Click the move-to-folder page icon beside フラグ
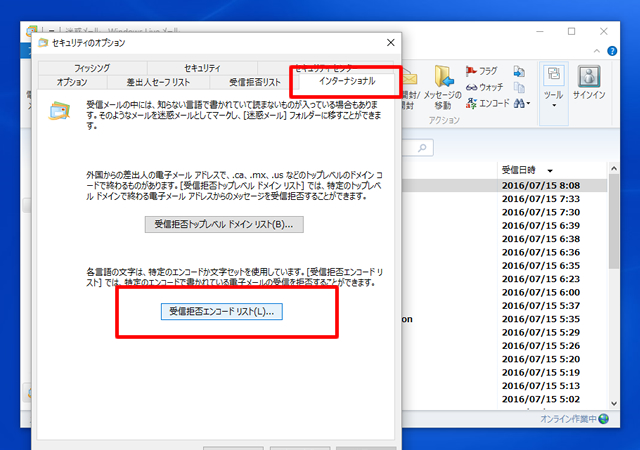640x450 pixels. tap(519, 71)
